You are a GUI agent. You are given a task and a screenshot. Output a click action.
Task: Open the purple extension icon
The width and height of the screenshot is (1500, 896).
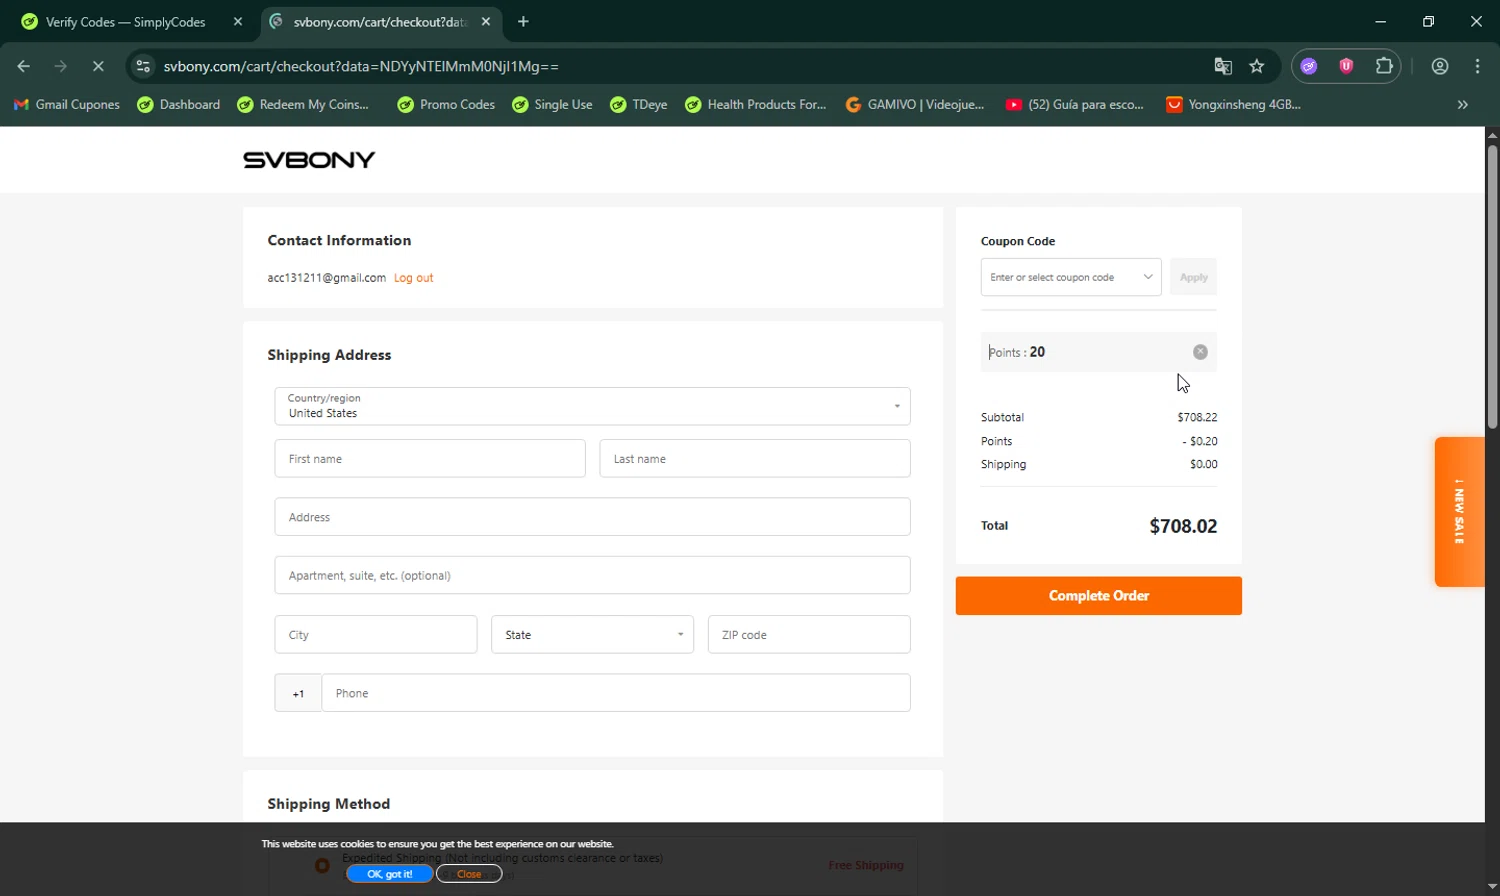coord(1309,66)
